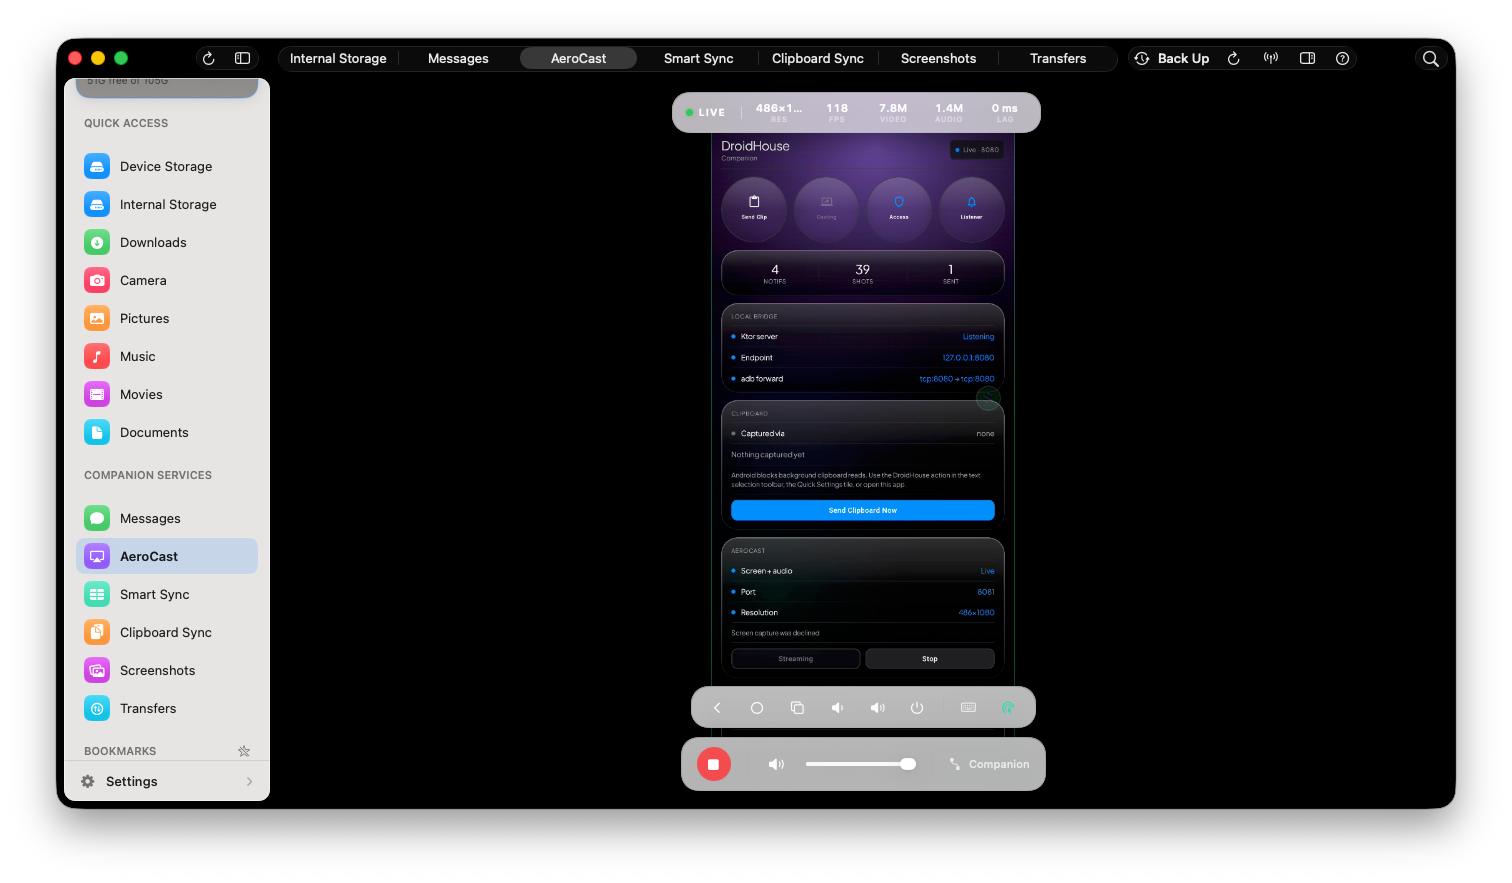Switch to the Internal Storage tab
Screen dimensions: 1512x883
point(338,59)
